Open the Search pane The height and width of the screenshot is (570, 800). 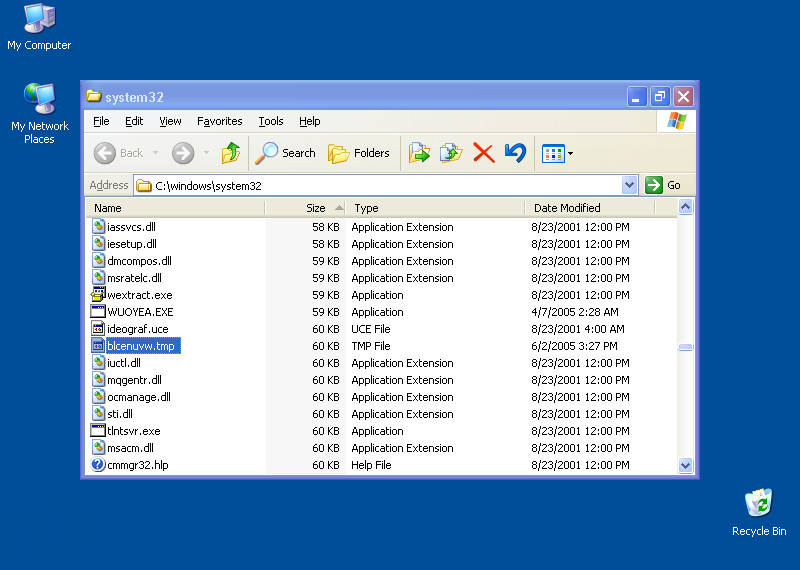pyautogui.click(x=286, y=153)
